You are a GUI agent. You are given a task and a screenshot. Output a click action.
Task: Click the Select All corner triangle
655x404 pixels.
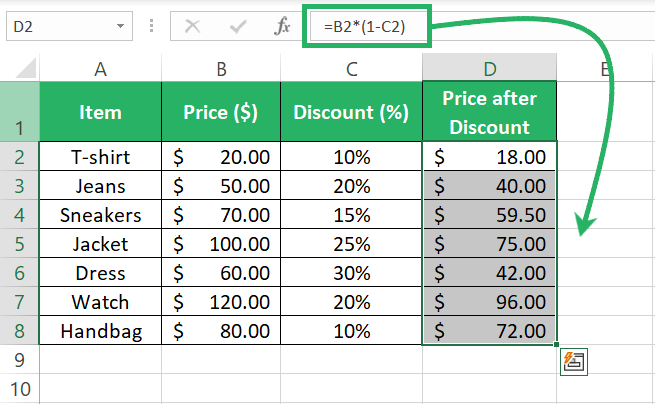26,68
